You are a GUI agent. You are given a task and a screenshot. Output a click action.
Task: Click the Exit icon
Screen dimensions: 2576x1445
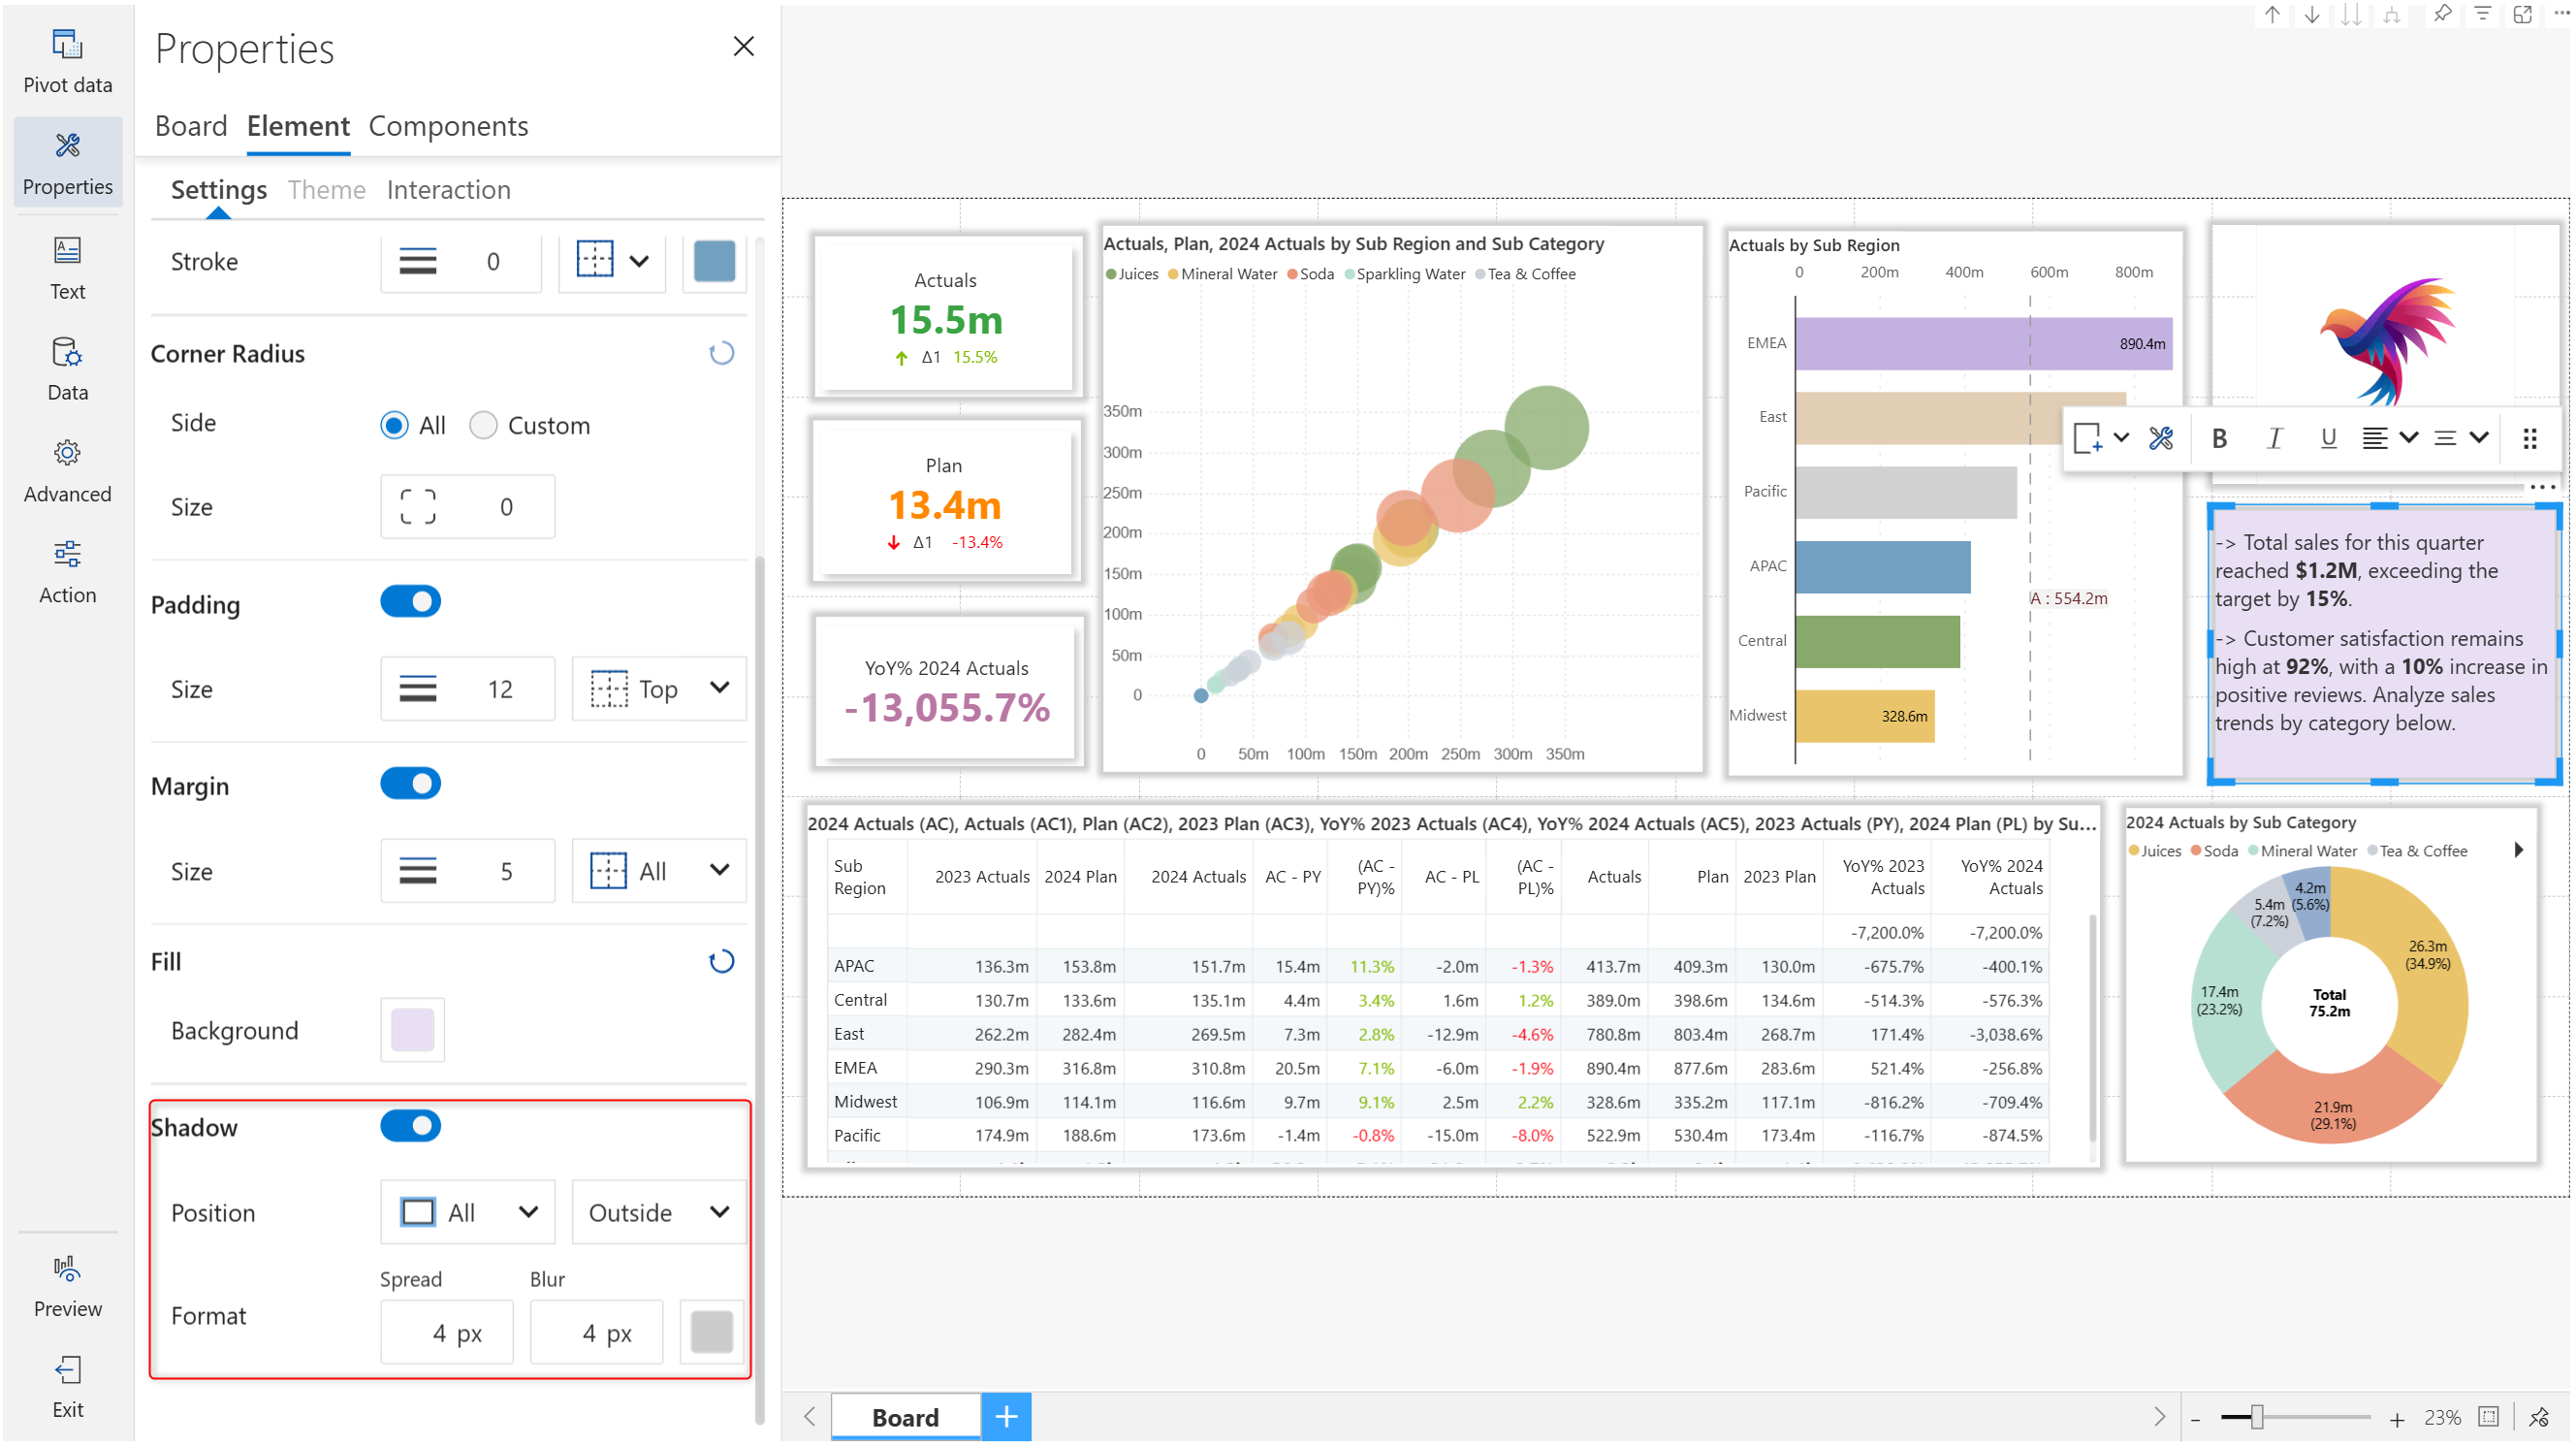click(x=67, y=1386)
